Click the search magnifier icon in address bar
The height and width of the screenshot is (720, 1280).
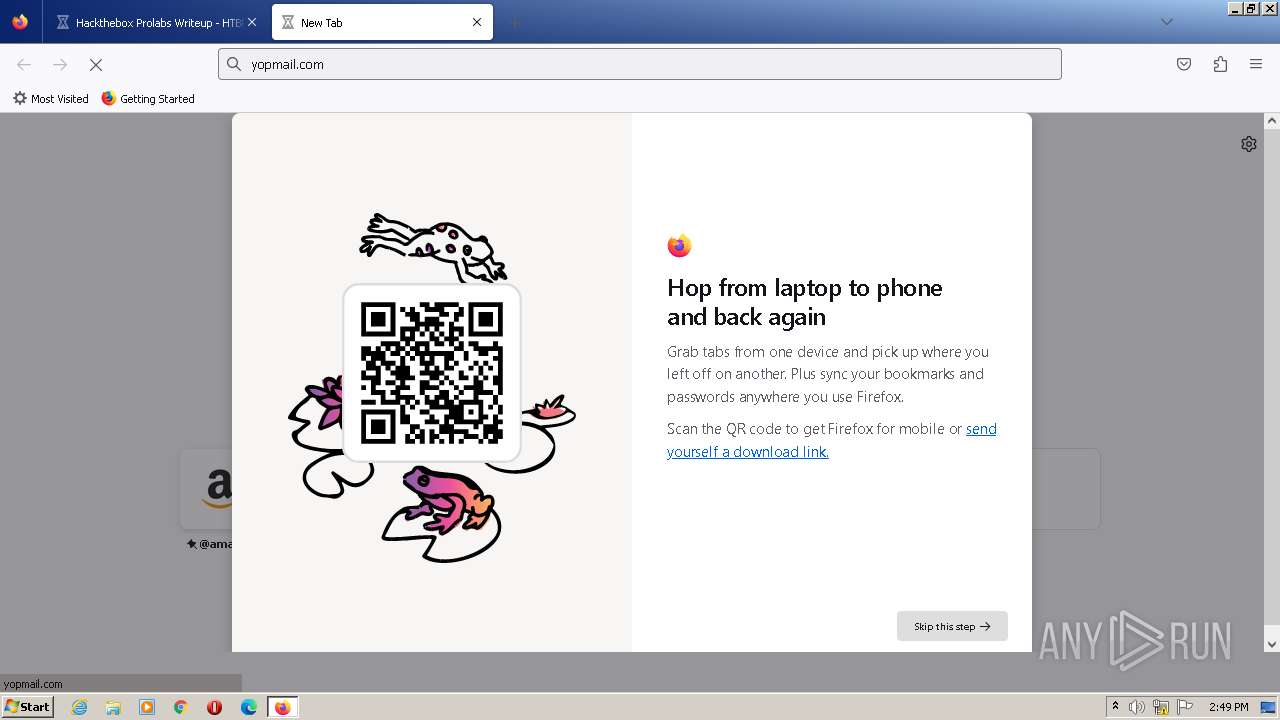234,64
